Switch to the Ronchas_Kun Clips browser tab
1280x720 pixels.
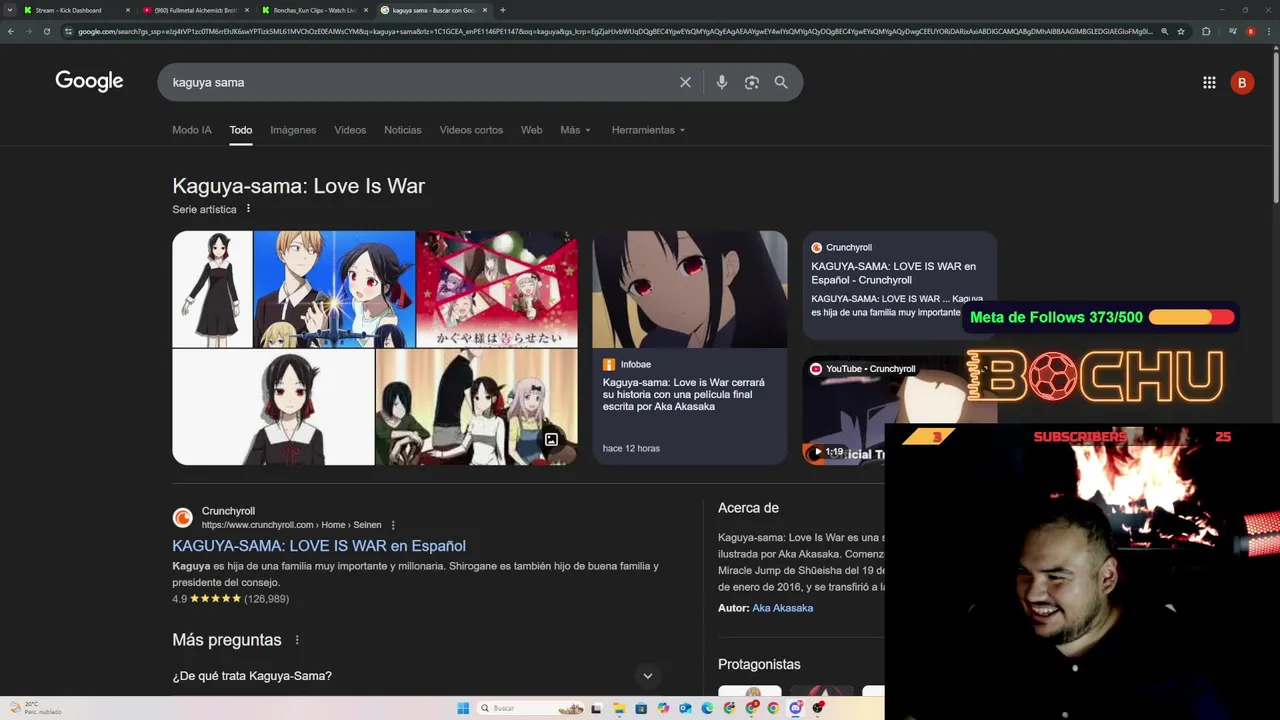(315, 10)
